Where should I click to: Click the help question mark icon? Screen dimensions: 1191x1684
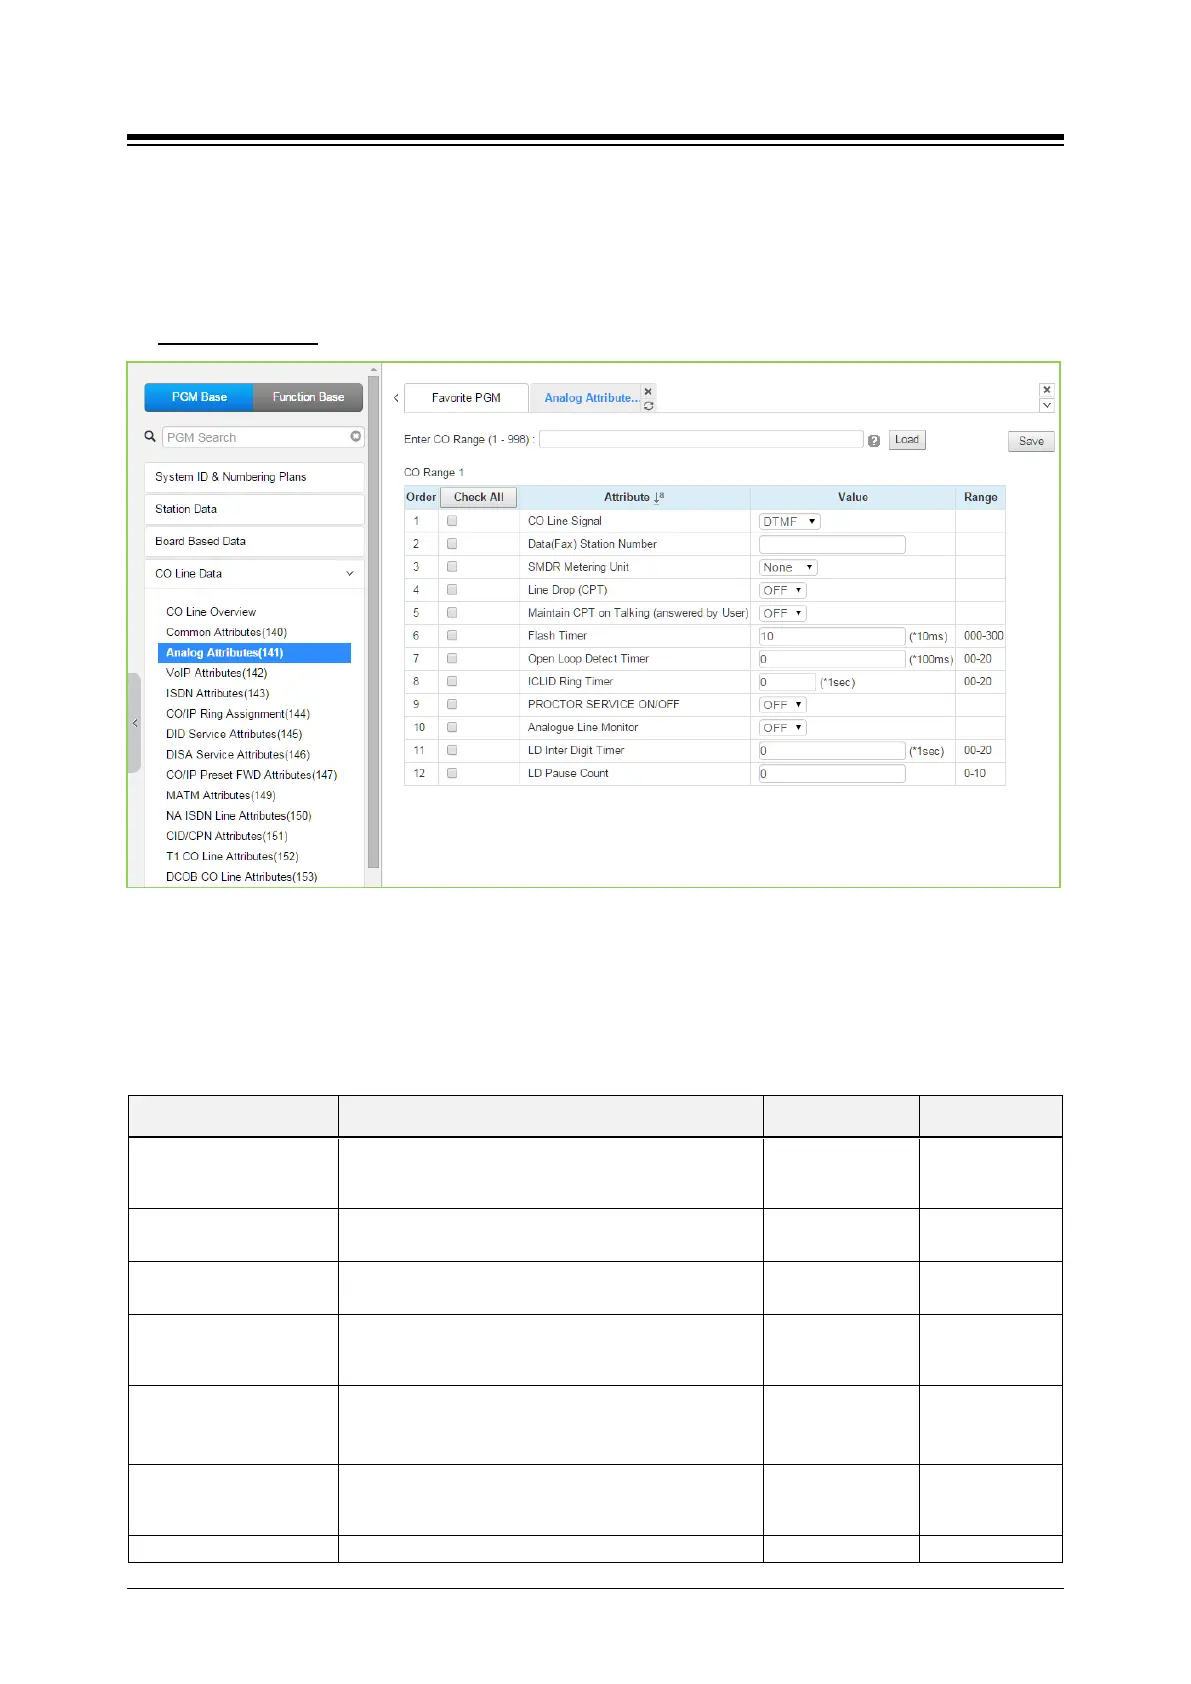[x=874, y=441]
